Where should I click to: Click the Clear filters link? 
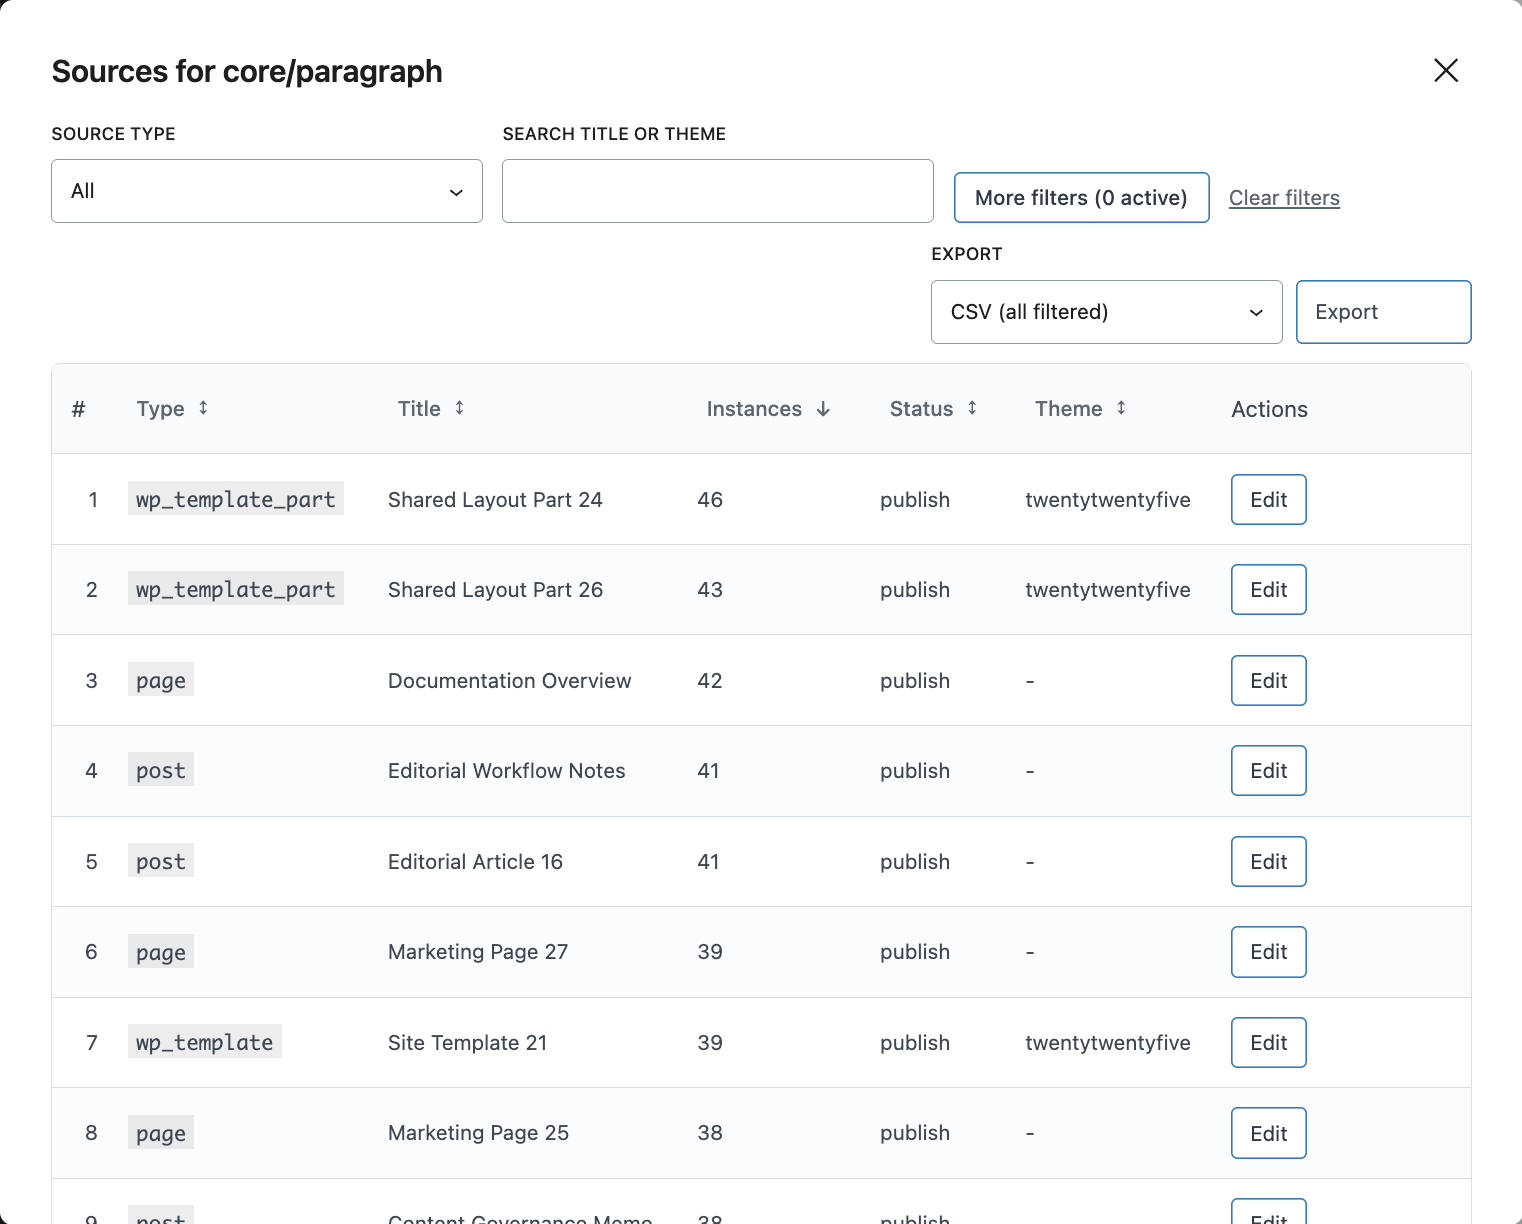coord(1284,198)
